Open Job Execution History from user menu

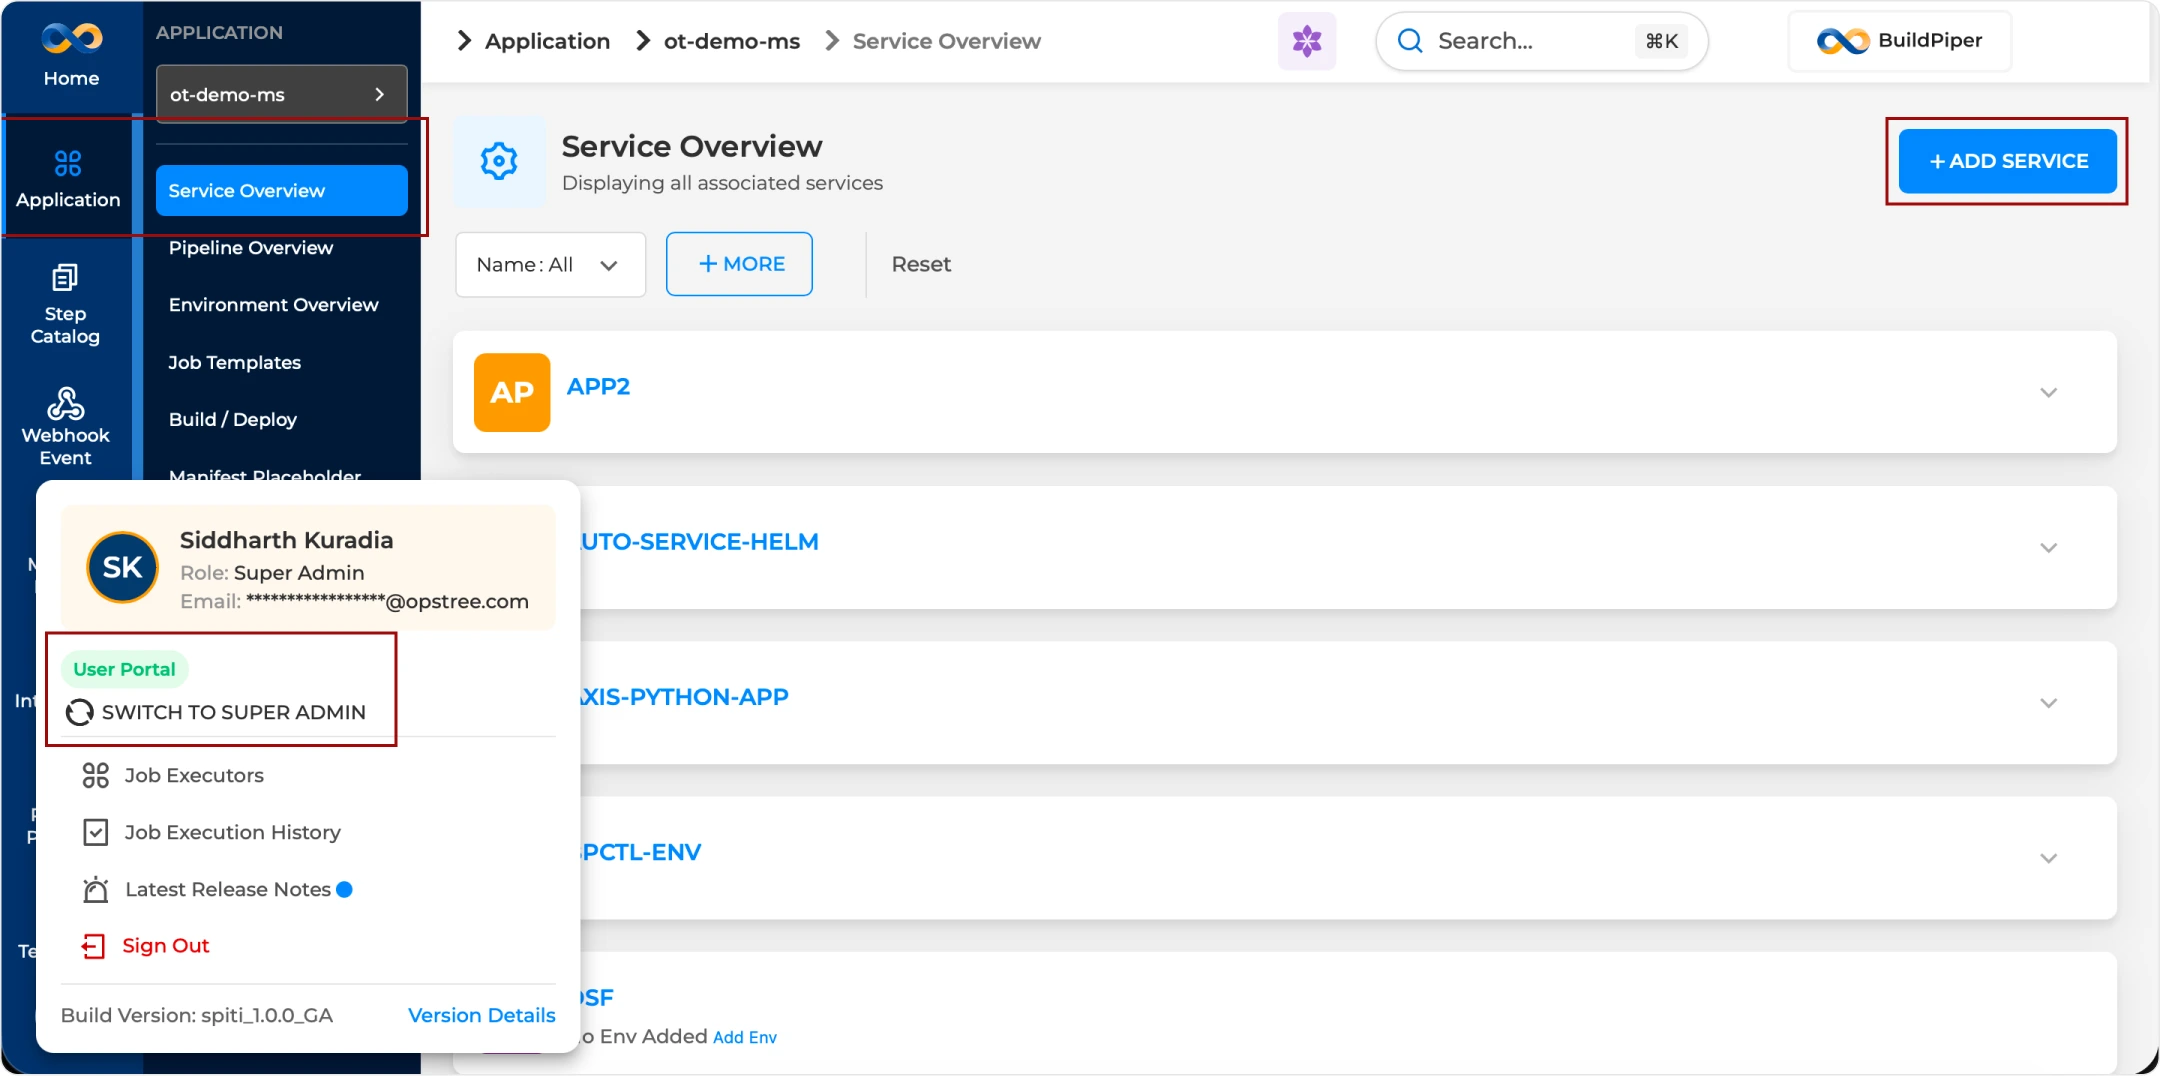pos(232,832)
